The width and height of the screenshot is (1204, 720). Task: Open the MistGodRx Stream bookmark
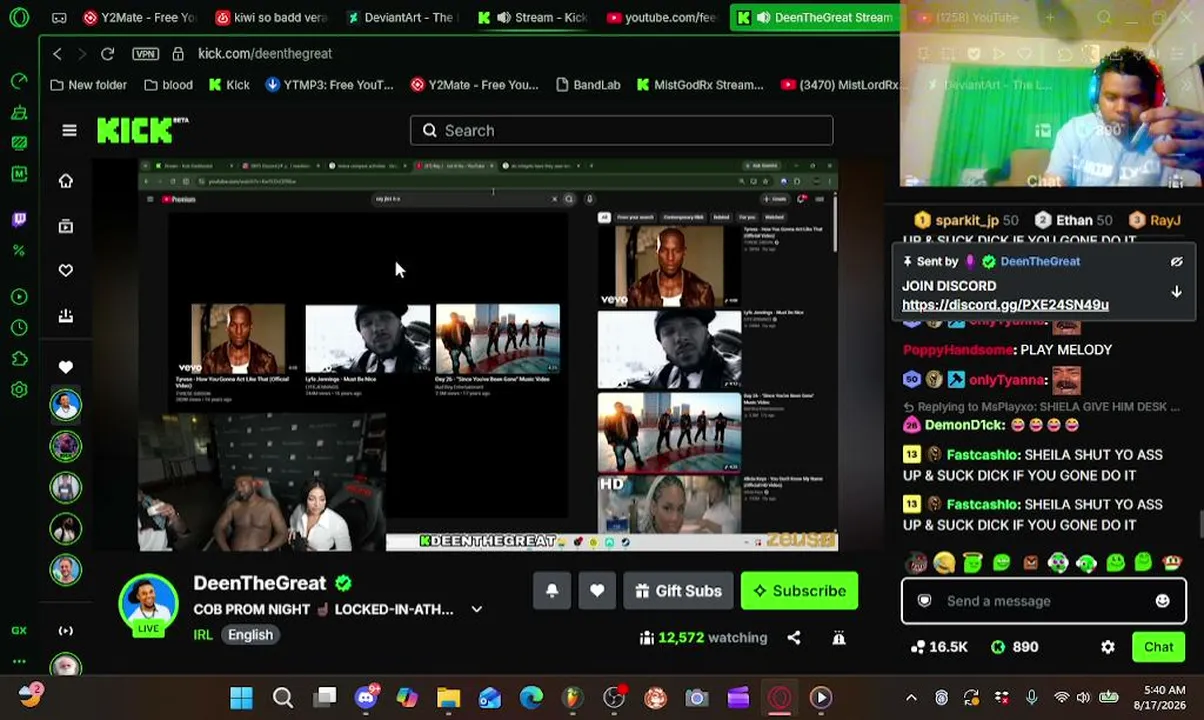click(x=699, y=85)
